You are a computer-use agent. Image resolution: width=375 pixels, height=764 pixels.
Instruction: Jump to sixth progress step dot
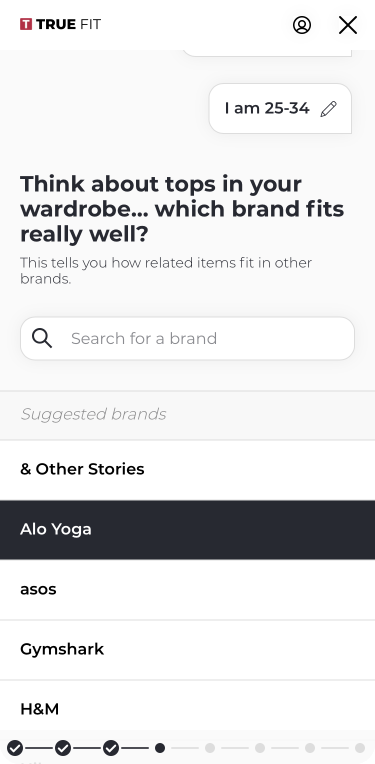tap(260, 747)
